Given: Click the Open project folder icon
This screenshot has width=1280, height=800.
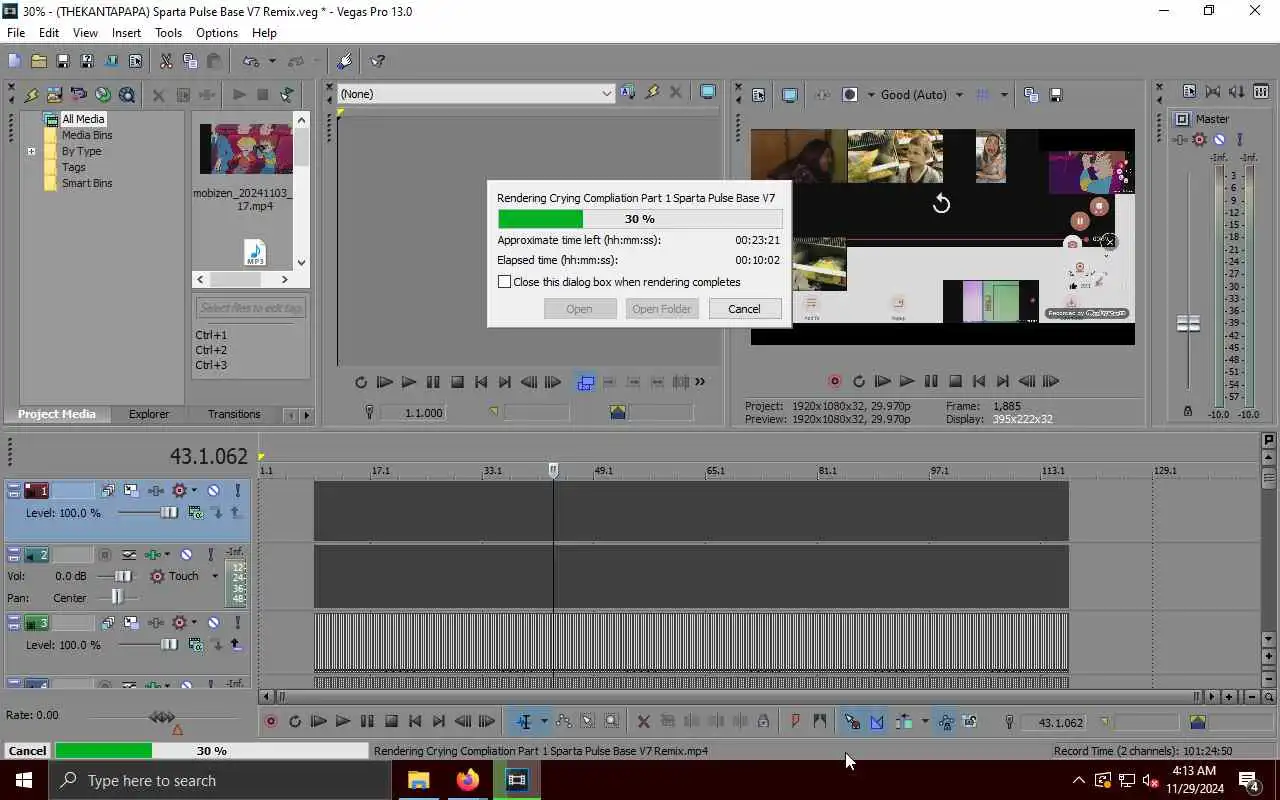Looking at the screenshot, I should pyautogui.click(x=38, y=61).
